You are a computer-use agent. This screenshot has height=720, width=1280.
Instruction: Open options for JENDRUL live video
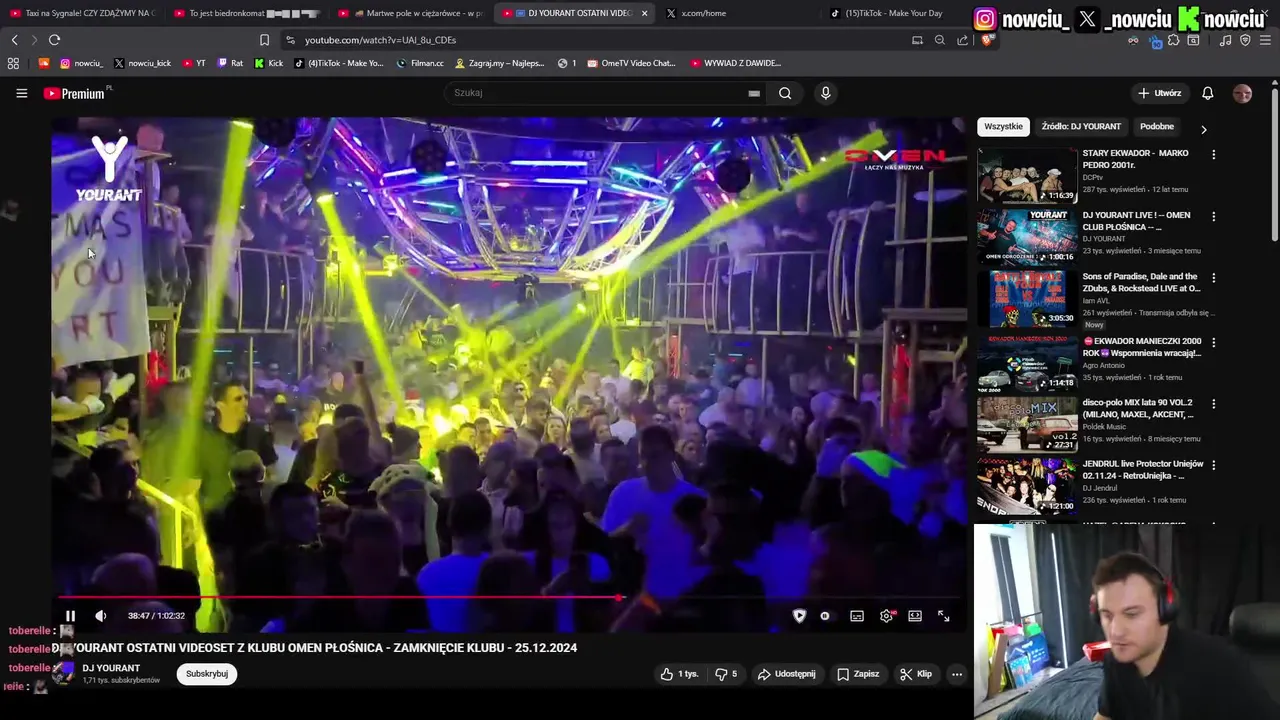pyautogui.click(x=1214, y=465)
